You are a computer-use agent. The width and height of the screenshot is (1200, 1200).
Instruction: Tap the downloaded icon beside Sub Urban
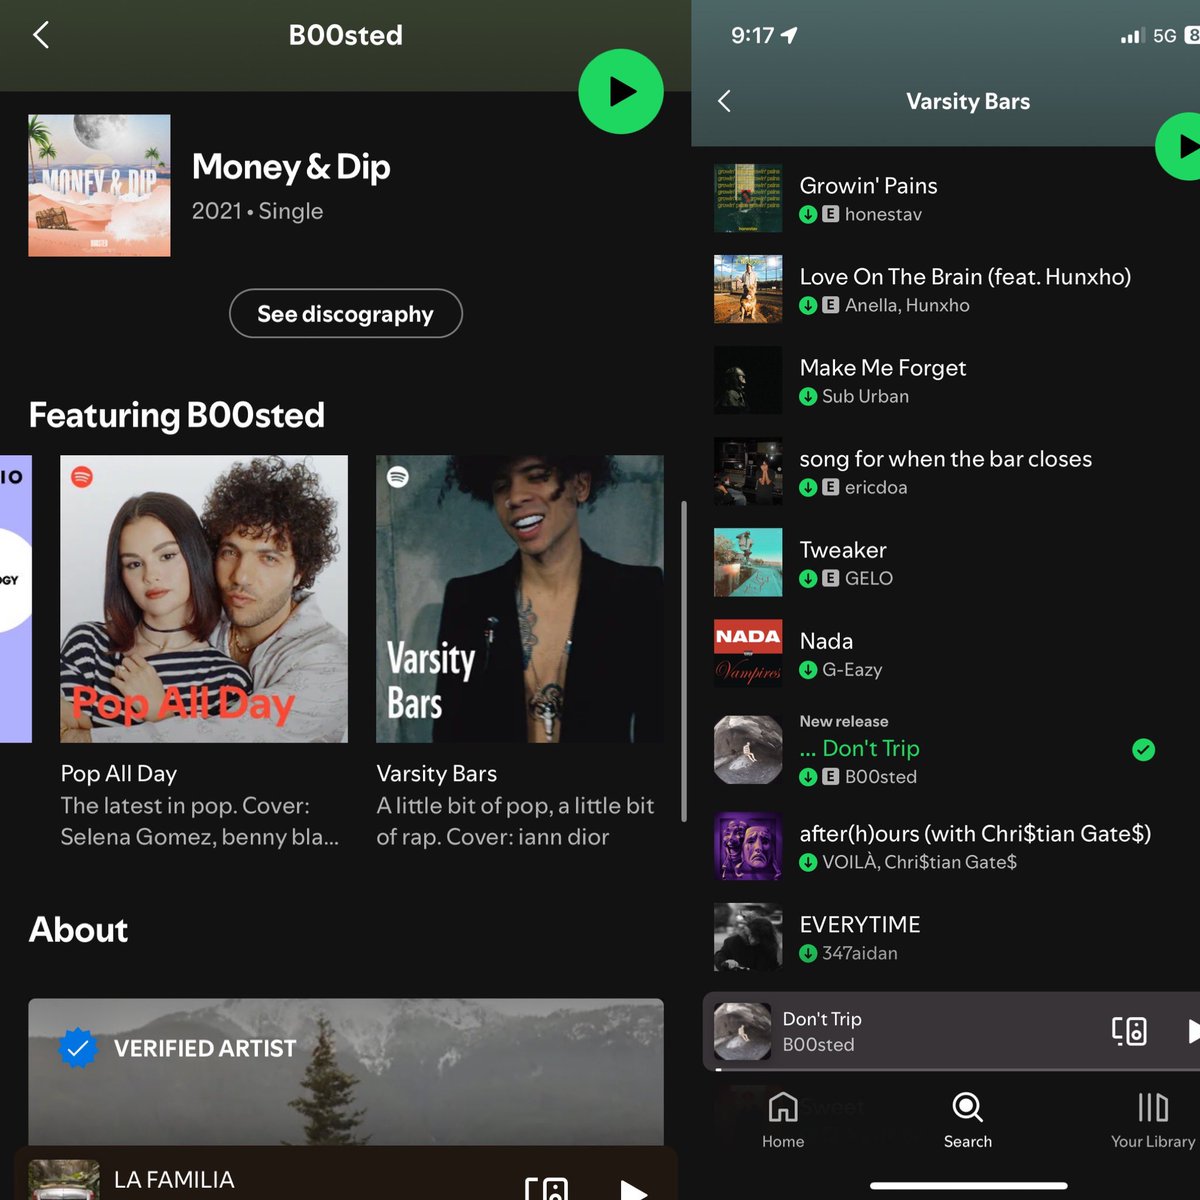[808, 396]
